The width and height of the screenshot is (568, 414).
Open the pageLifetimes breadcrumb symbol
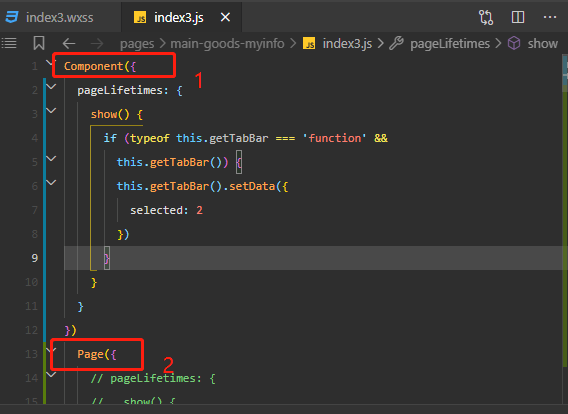[450, 44]
